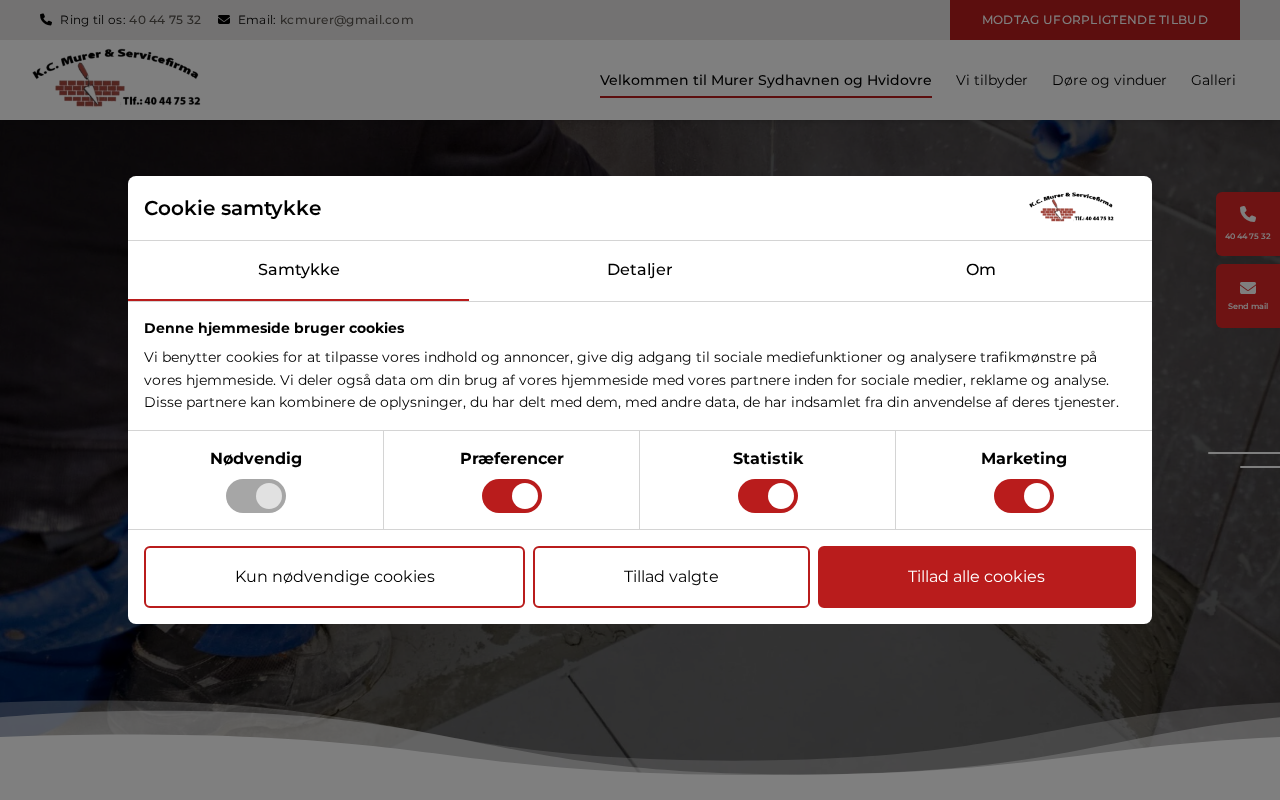Click the 'Nødvendig' label
The width and height of the screenshot is (1280, 800).
[x=256, y=459]
